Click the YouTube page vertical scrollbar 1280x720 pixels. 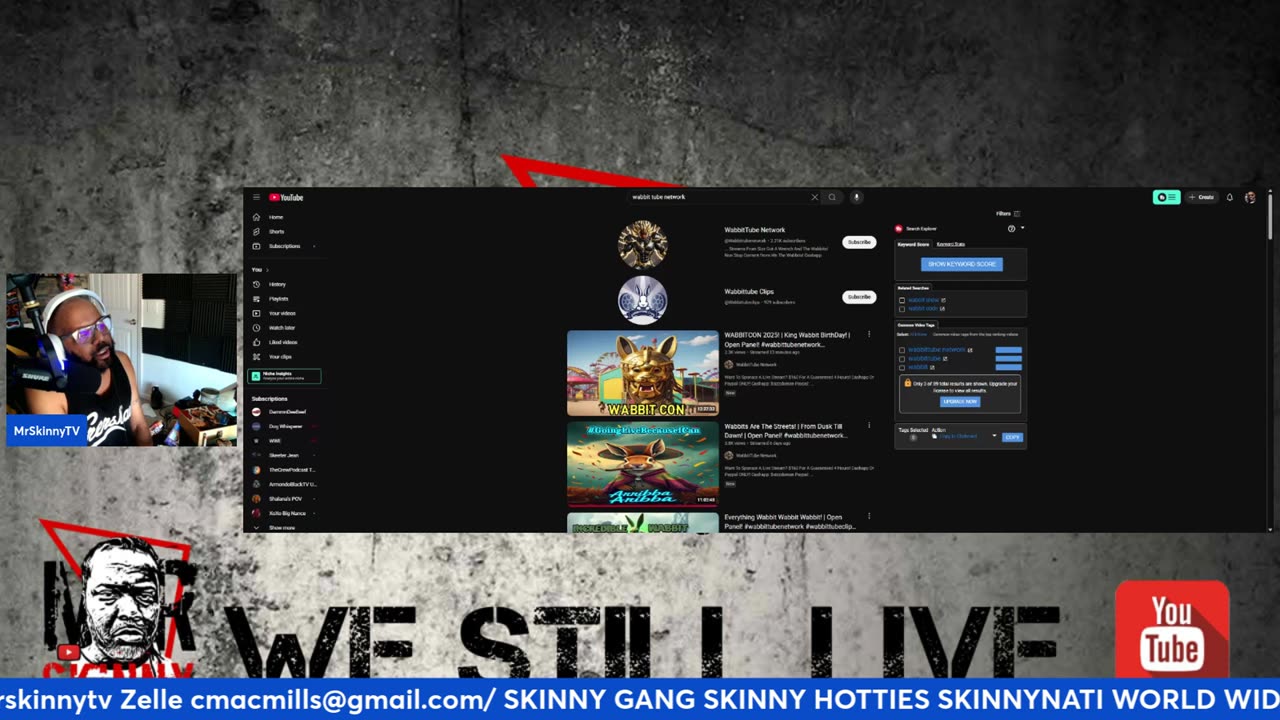[x=1270, y=215]
